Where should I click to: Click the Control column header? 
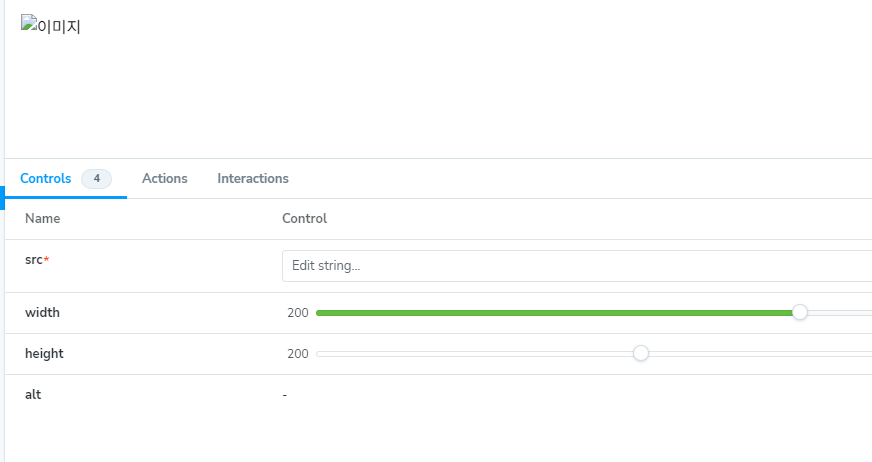point(304,218)
